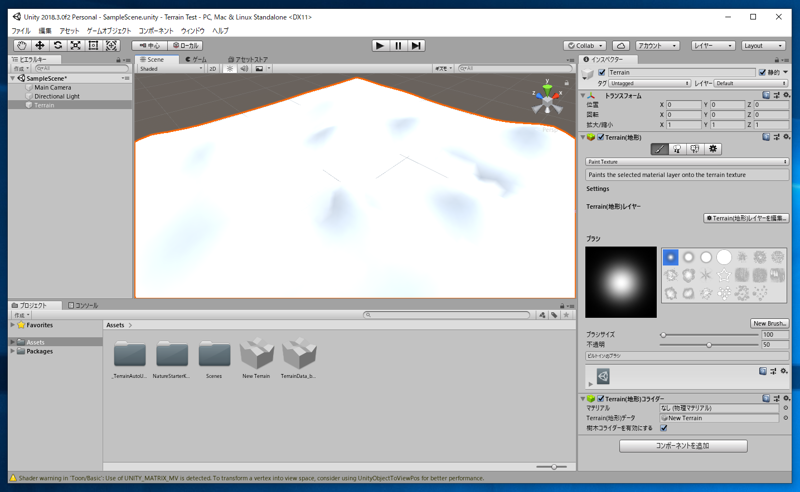Open the Account dropdown

click(657, 45)
